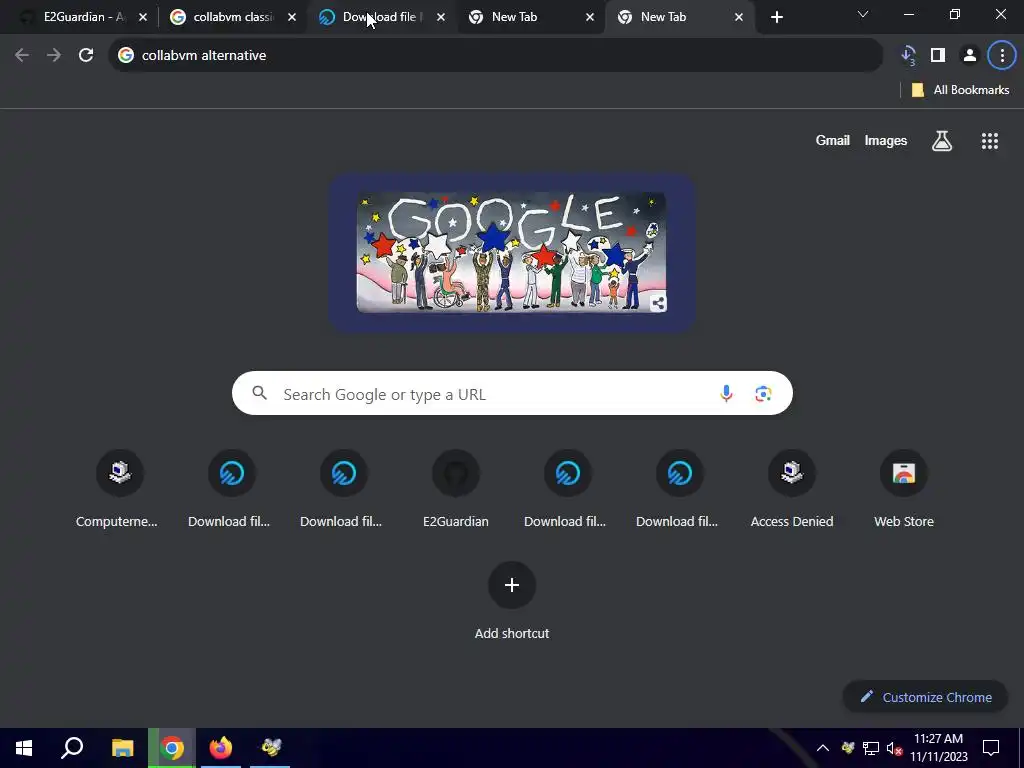Open the network tray icon

point(871,748)
